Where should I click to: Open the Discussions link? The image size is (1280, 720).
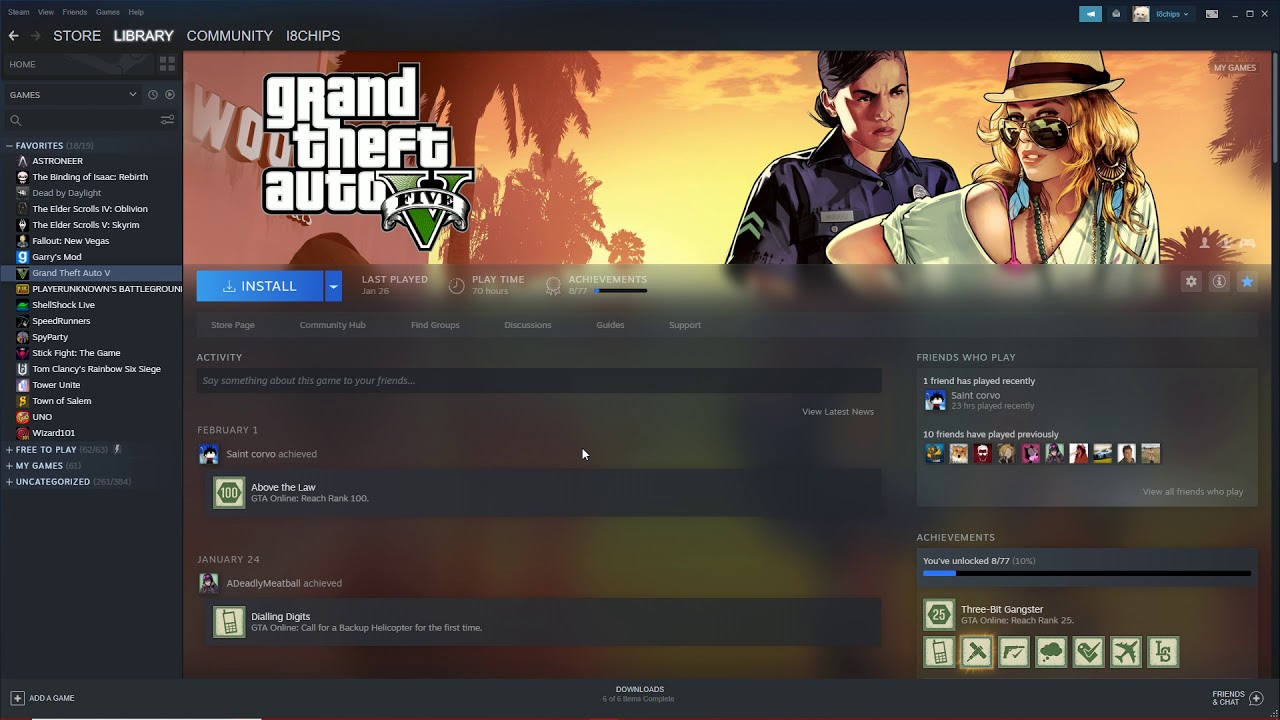click(x=528, y=325)
